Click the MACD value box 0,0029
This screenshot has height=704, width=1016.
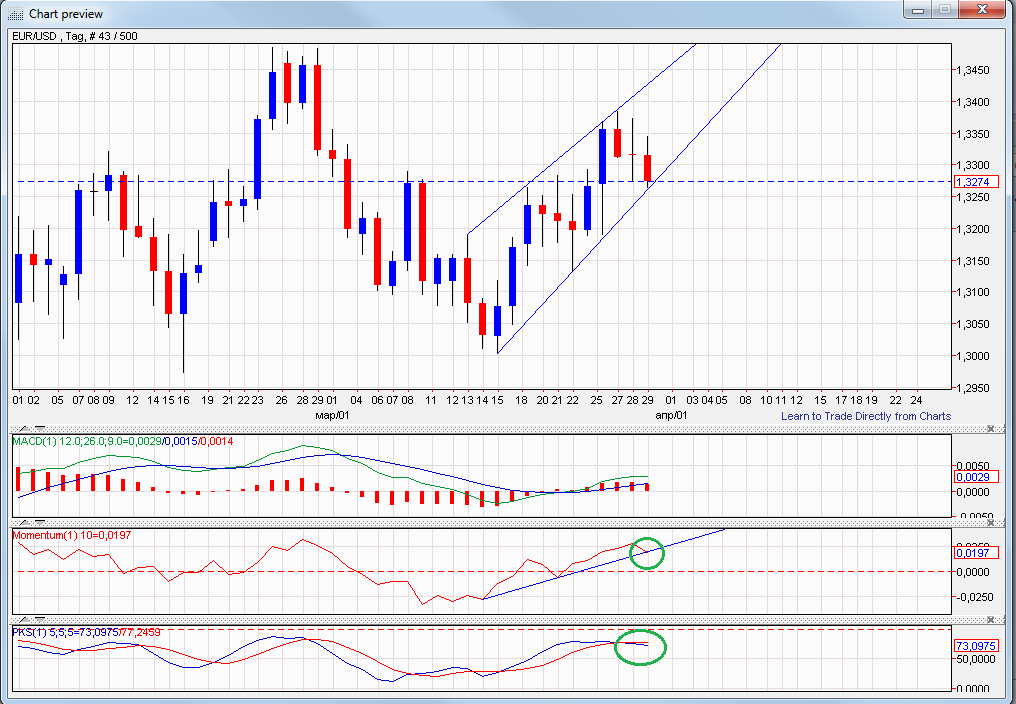(x=976, y=477)
